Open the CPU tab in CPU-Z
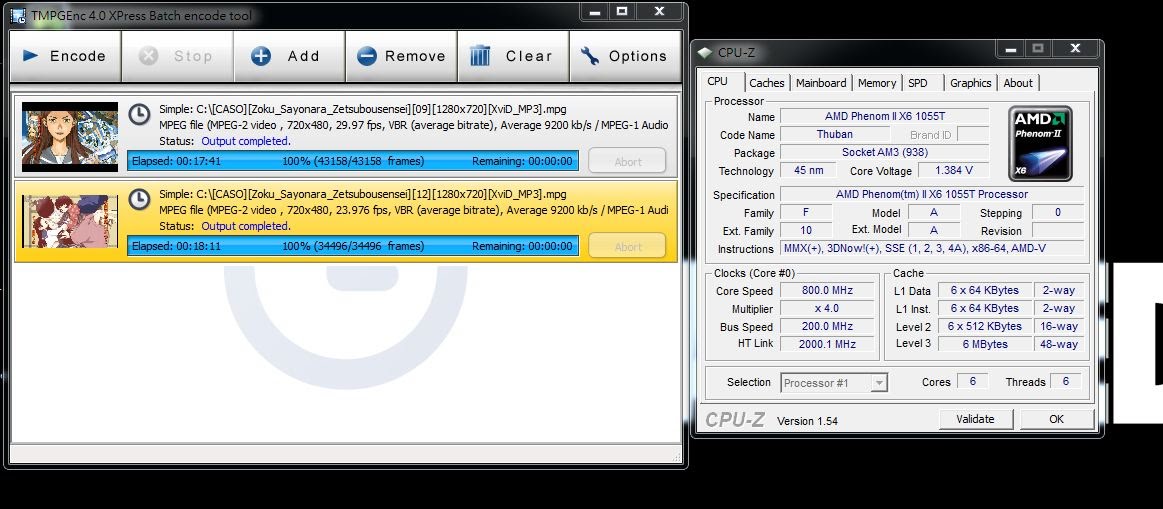 [x=717, y=82]
